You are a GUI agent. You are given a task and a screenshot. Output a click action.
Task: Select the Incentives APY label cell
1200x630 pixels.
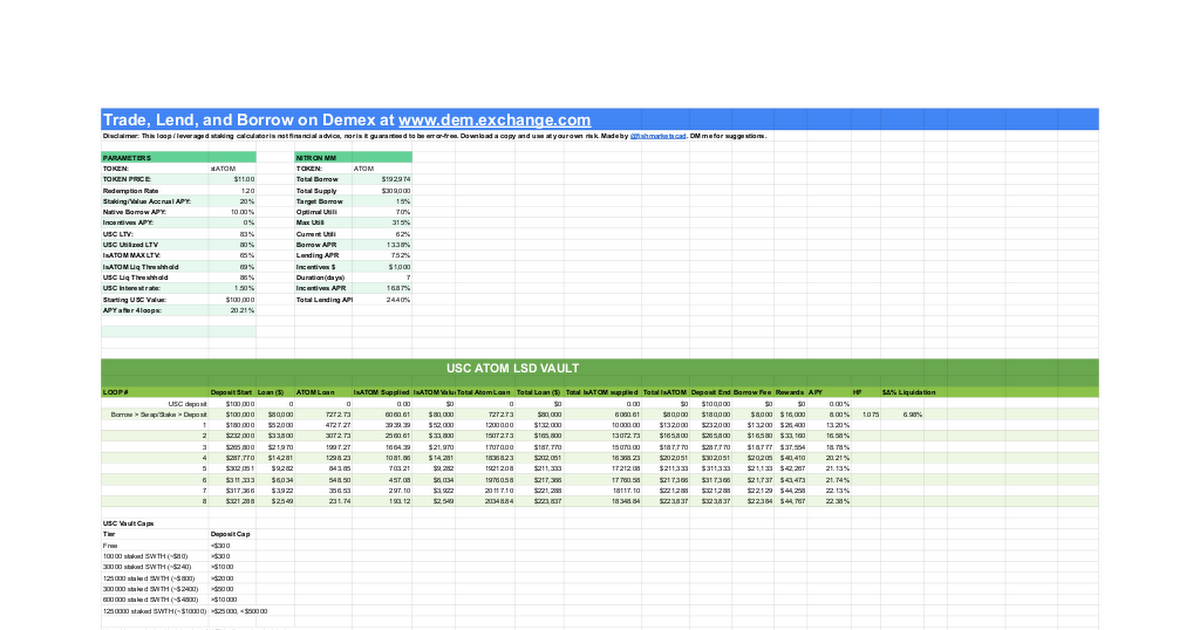coord(155,223)
